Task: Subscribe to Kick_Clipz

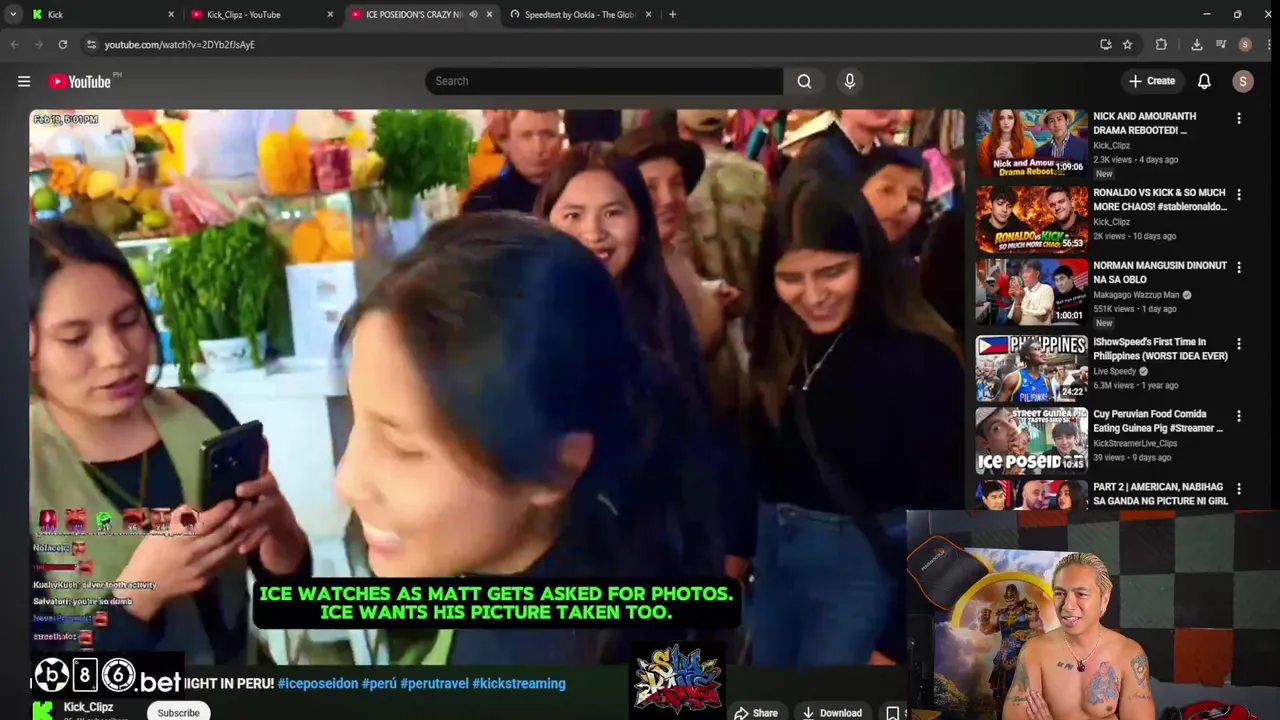Action: [x=178, y=712]
